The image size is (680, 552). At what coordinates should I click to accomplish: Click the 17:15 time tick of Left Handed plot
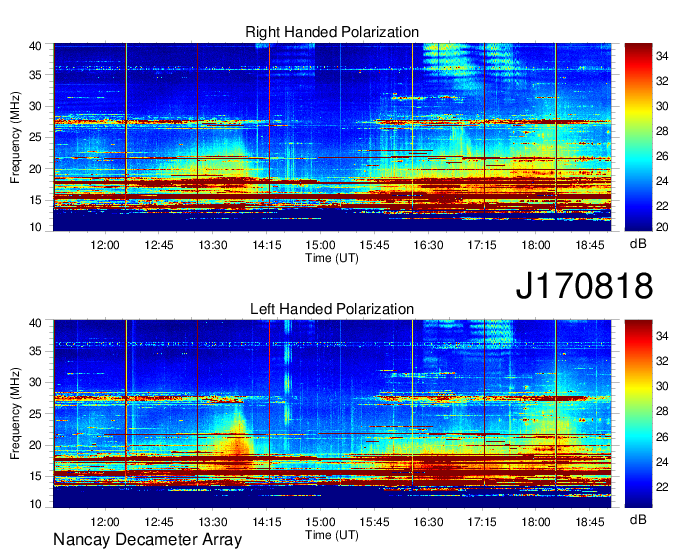[482, 522]
